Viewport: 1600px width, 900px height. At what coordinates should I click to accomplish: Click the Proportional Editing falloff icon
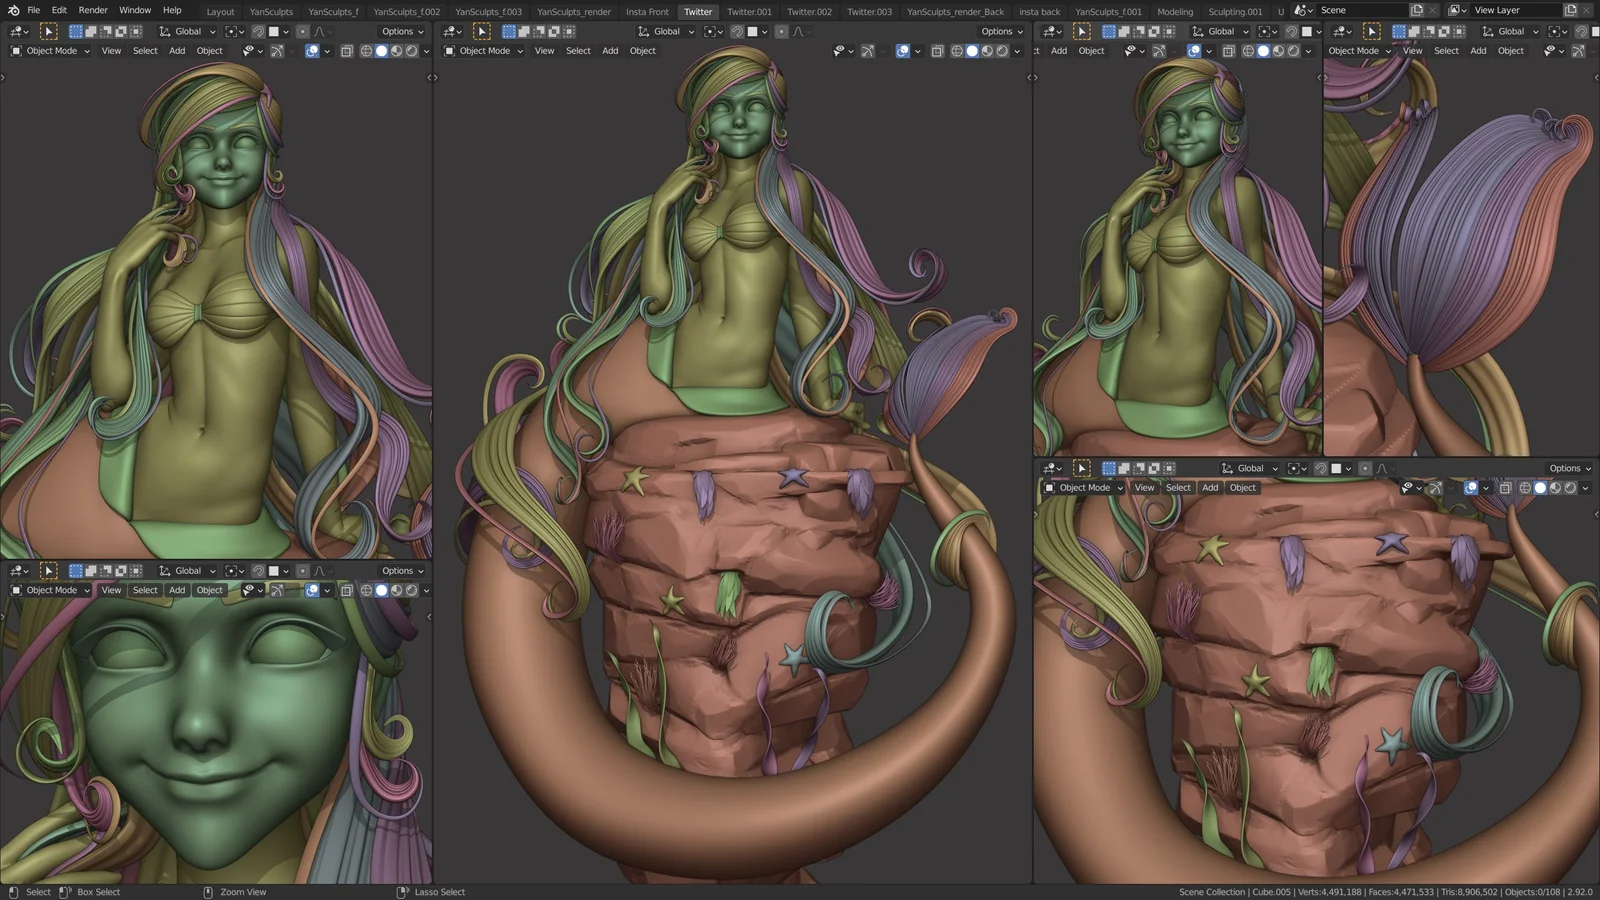320,31
